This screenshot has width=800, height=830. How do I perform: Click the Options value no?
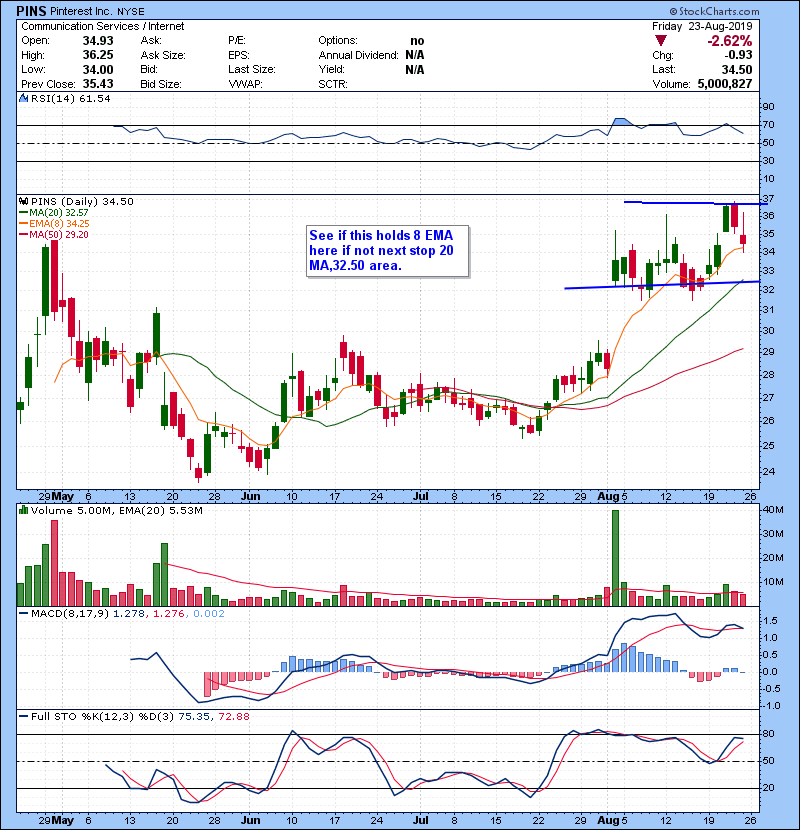tap(417, 41)
